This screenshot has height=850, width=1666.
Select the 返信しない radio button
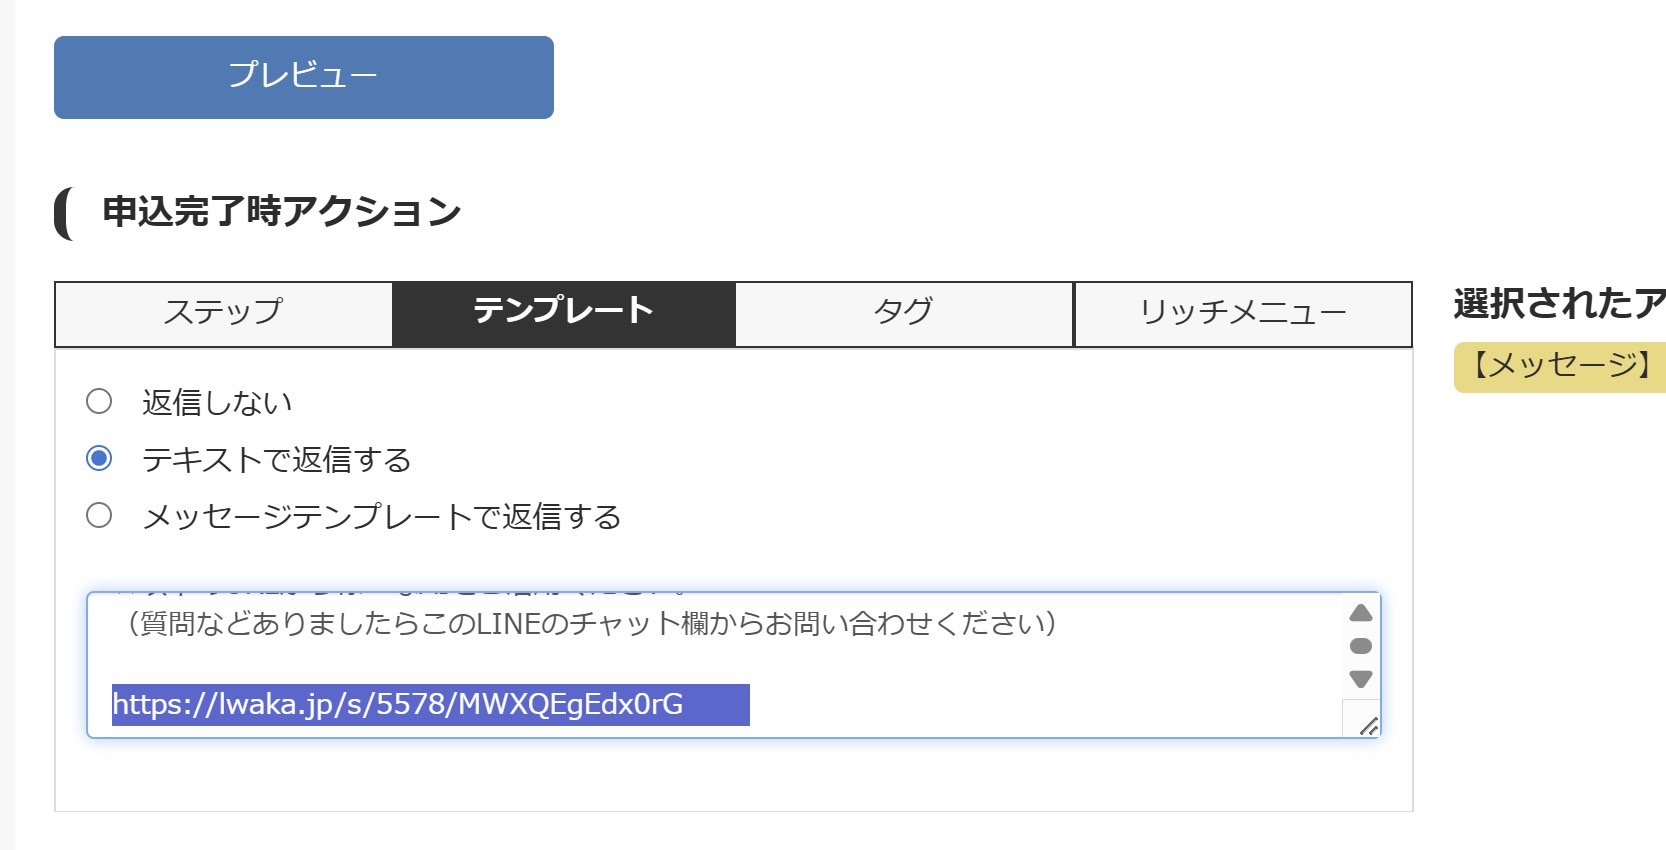[x=99, y=401]
